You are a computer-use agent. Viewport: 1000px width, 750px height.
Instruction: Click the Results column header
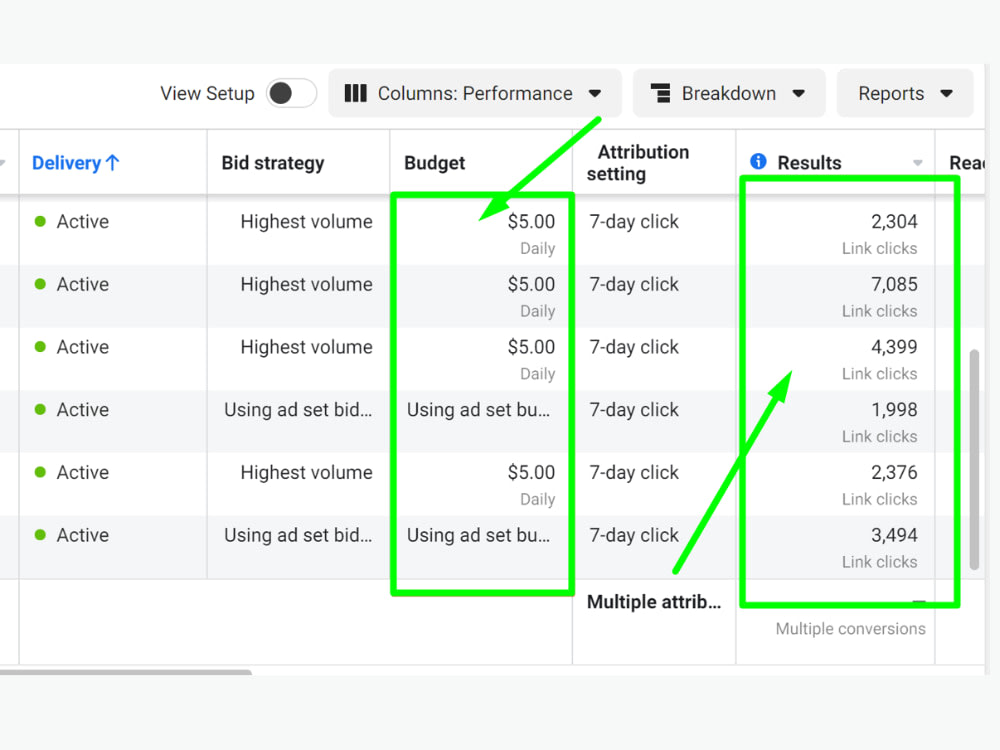pos(809,163)
